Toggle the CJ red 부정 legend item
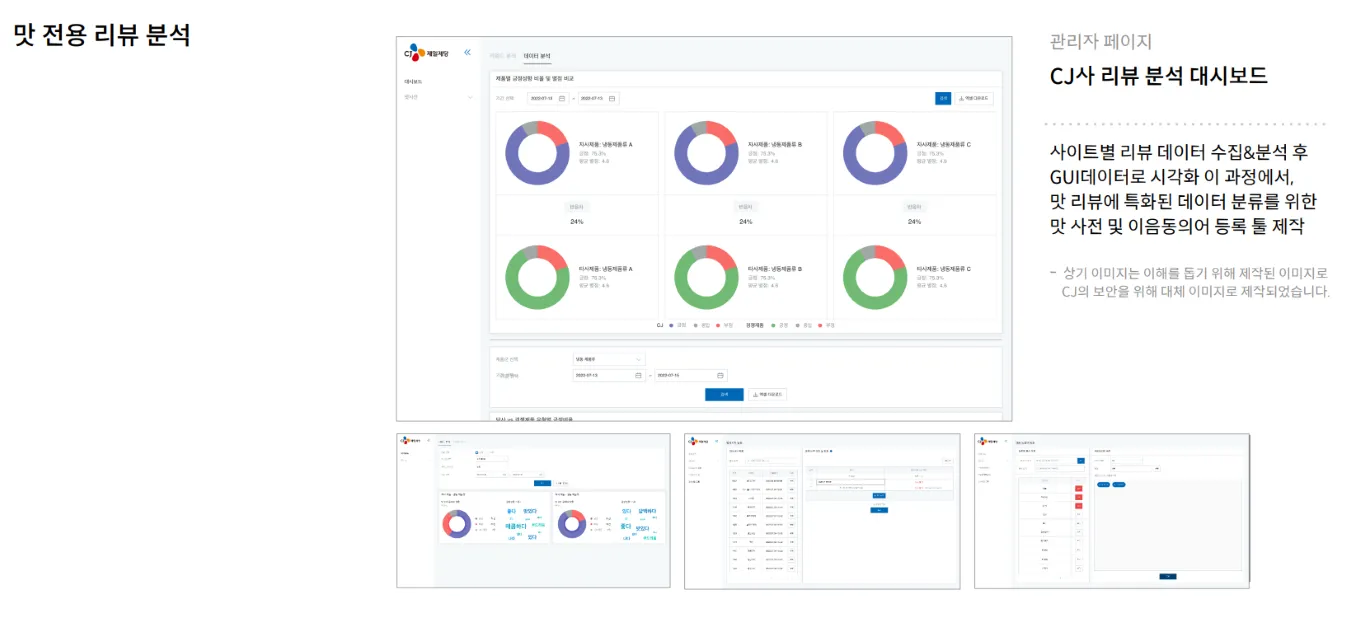The height and width of the screenshot is (642, 1366). coord(725,325)
